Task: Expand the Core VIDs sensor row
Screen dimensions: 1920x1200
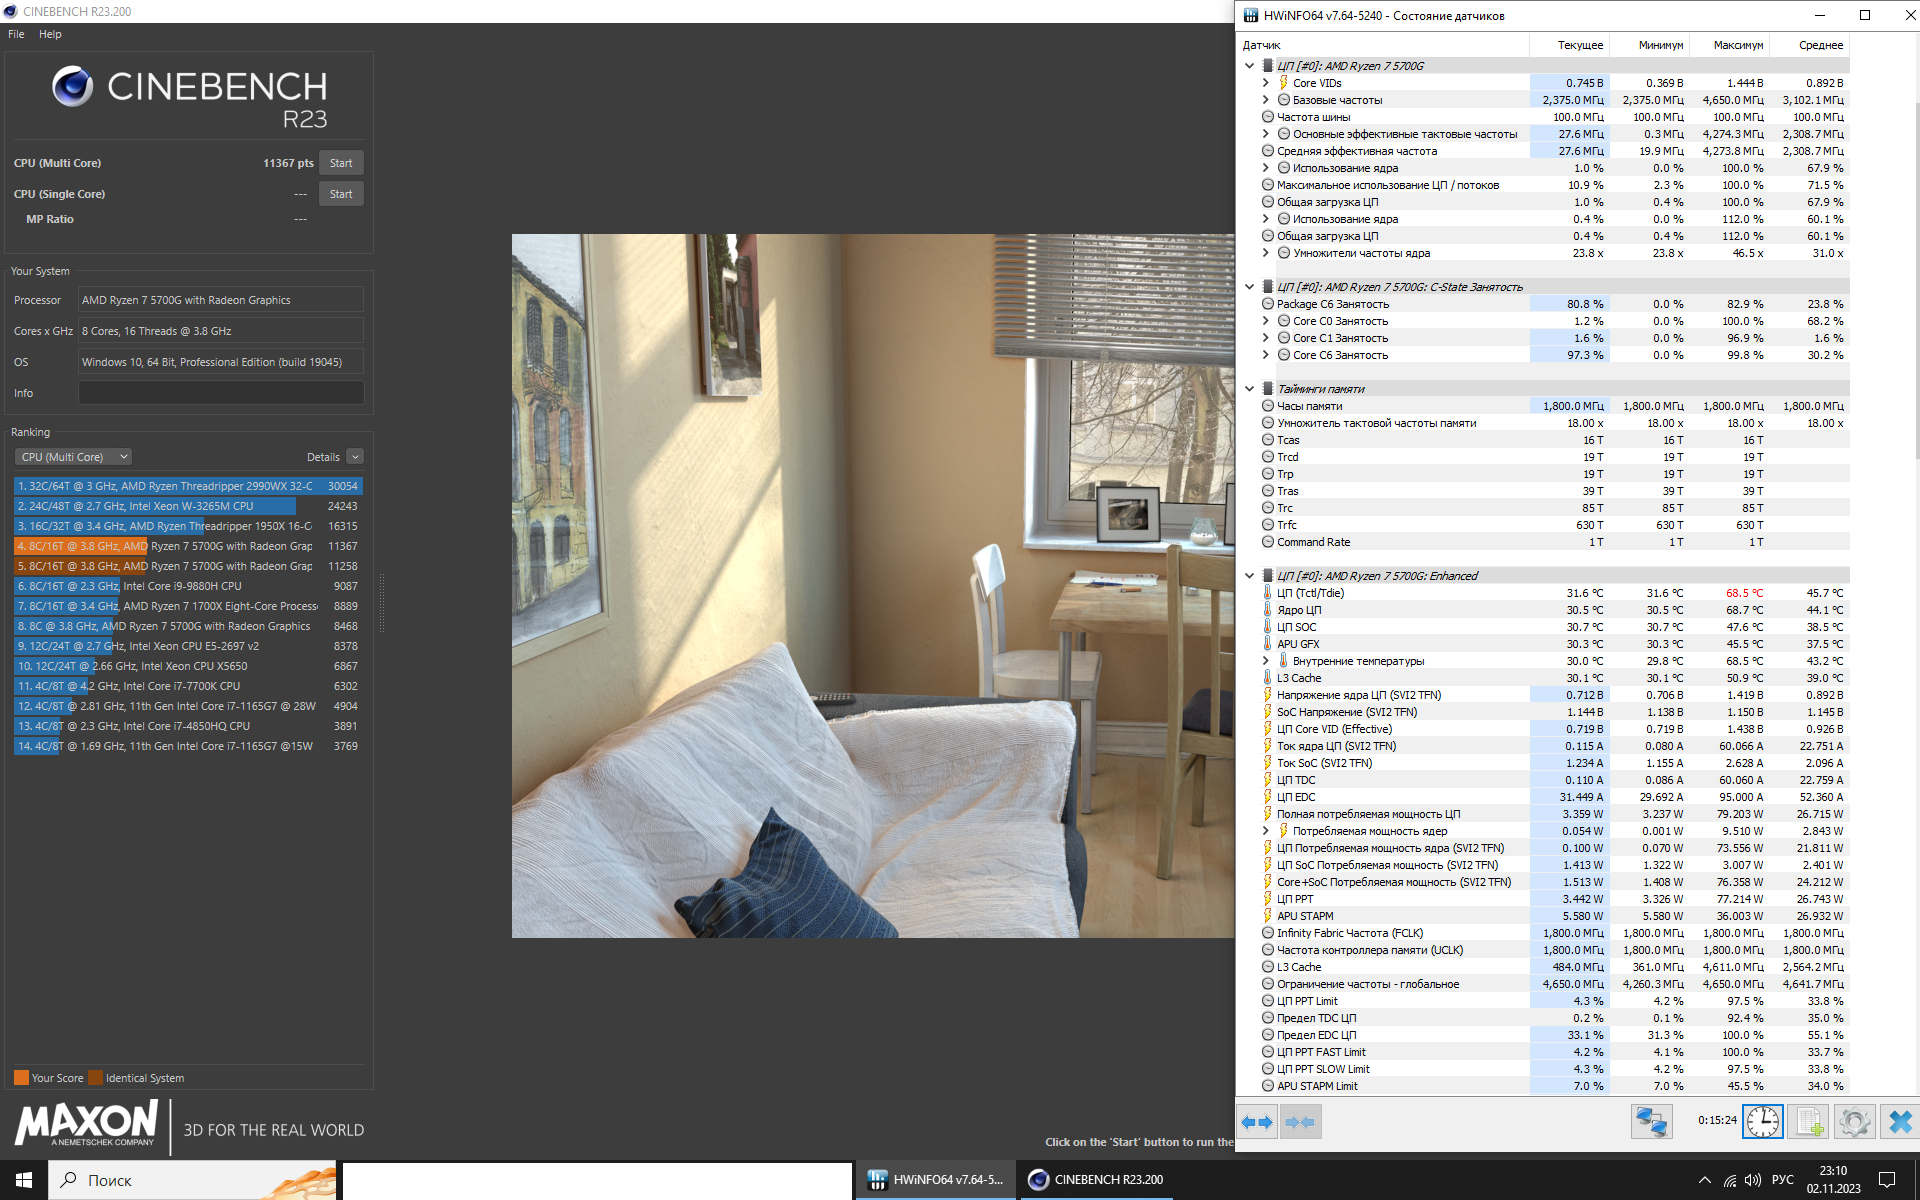Action: (x=1265, y=83)
